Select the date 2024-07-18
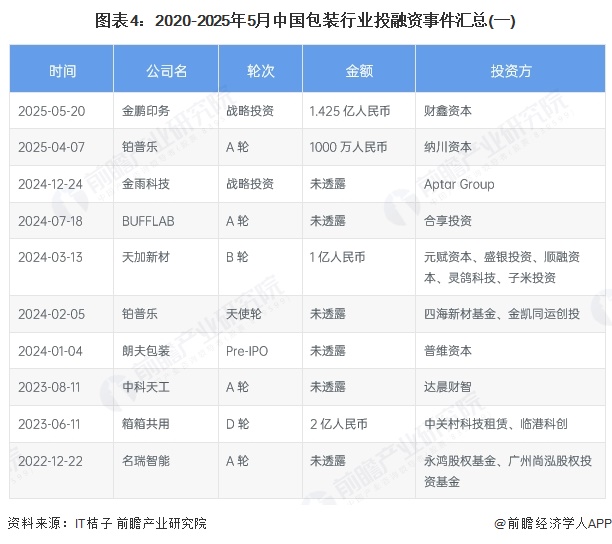 coord(50,221)
